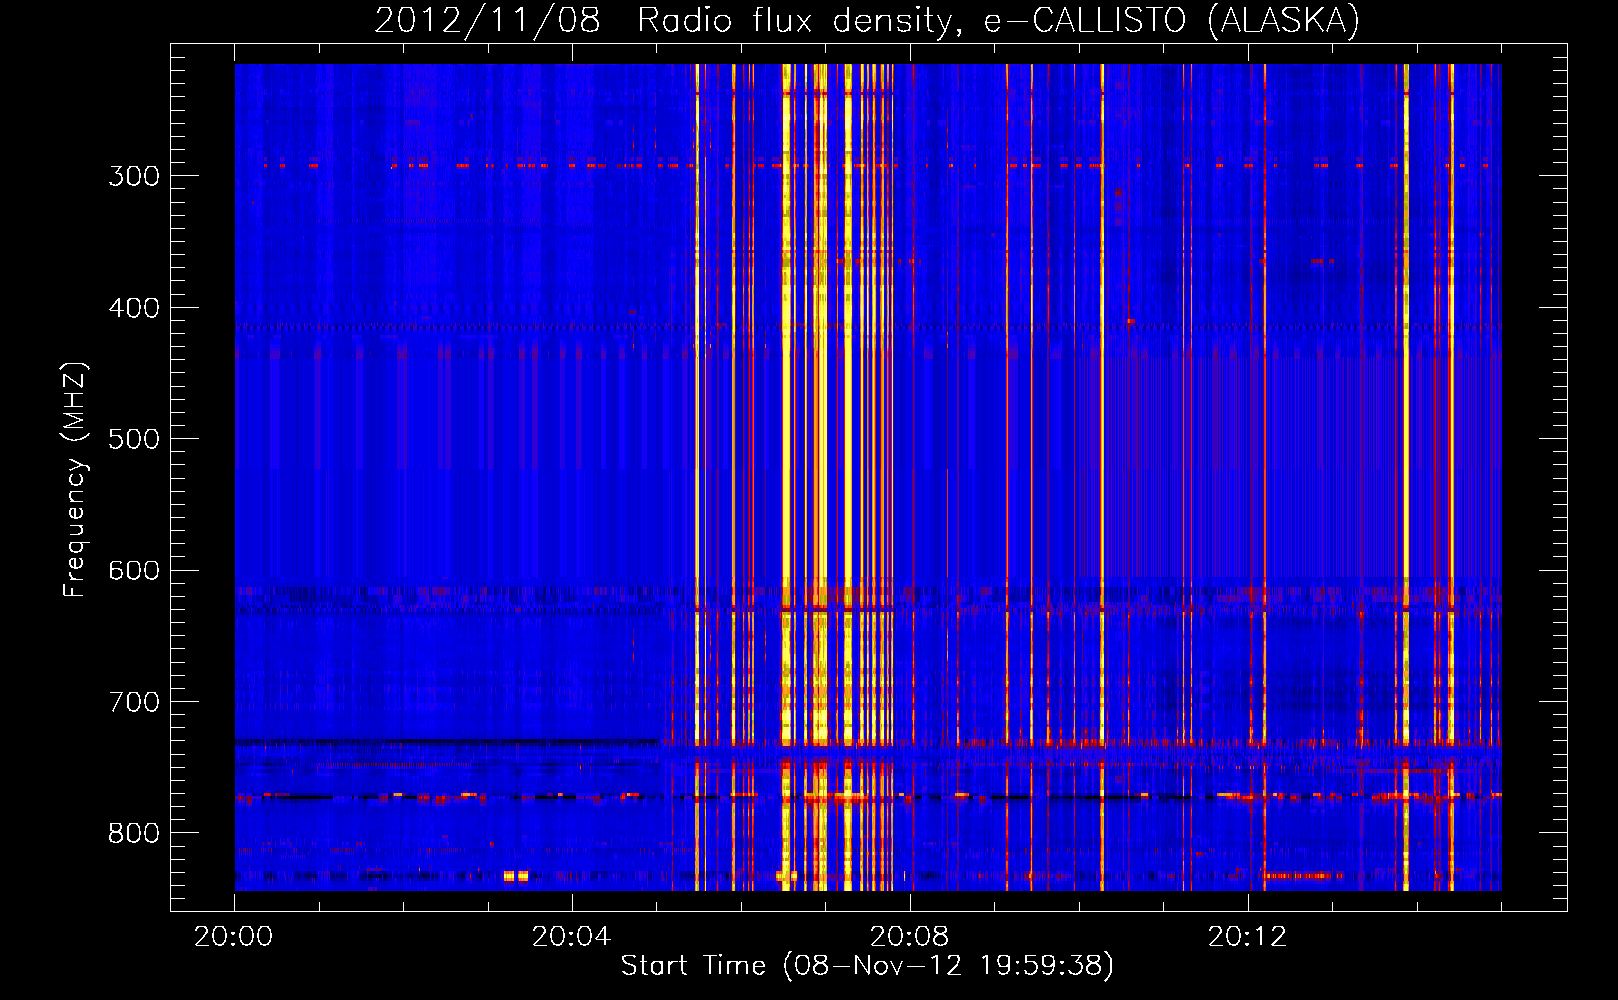Viewport: 1618px width, 1000px height.
Task: Click the 20:08 time tick label
Action: click(909, 937)
